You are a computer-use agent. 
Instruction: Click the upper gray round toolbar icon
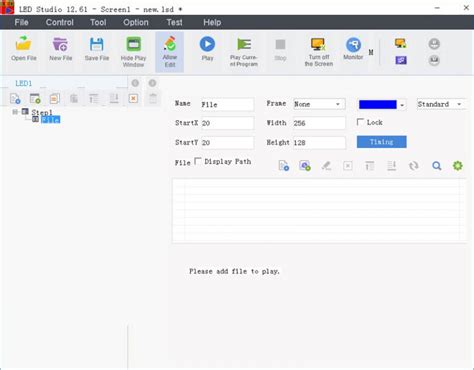434,44
